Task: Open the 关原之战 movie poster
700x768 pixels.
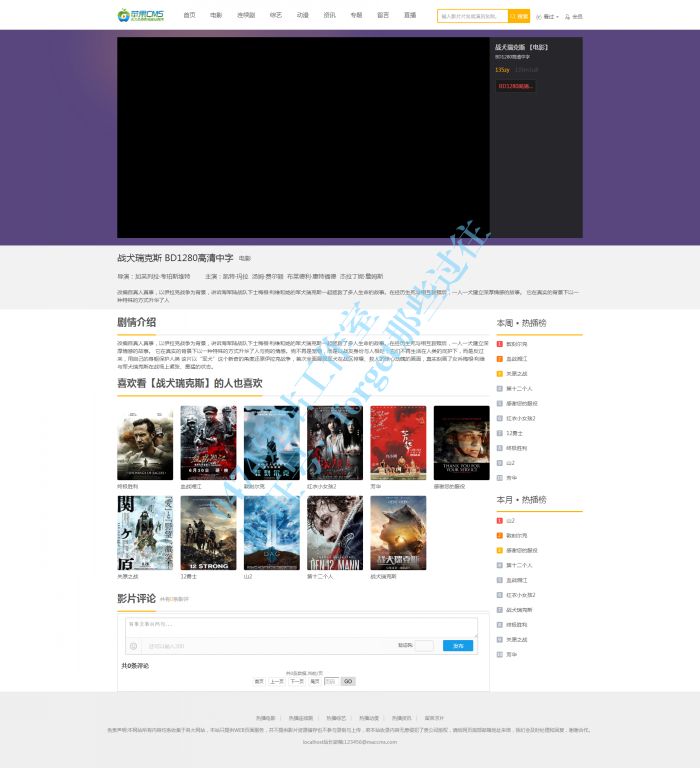Action: (x=145, y=533)
